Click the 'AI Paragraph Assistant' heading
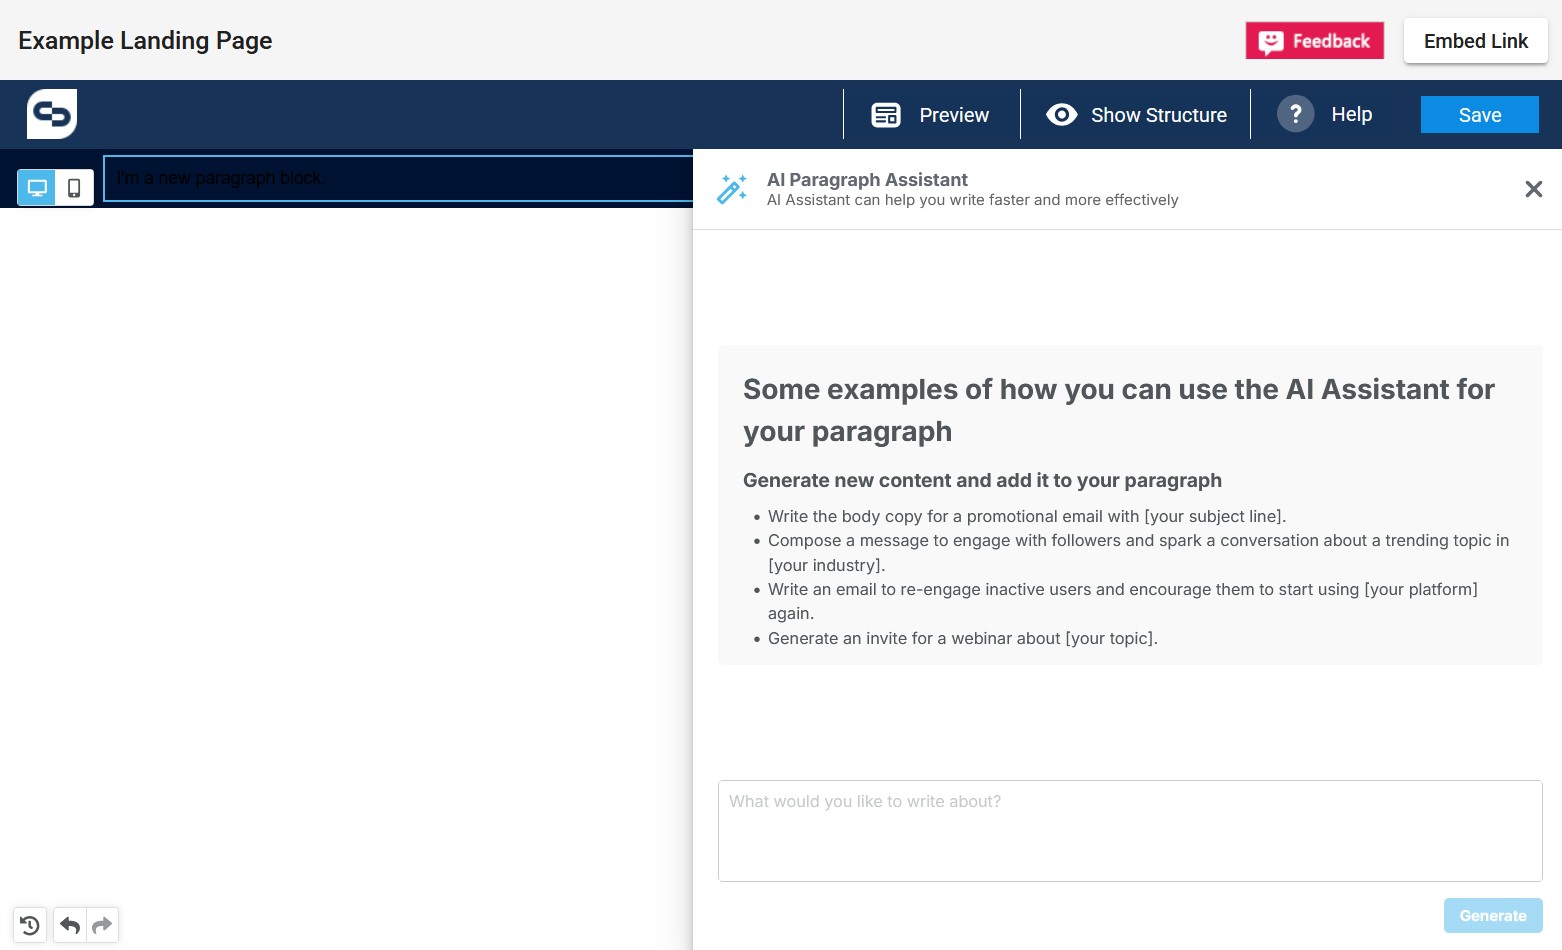This screenshot has width=1562, height=950. click(x=867, y=180)
